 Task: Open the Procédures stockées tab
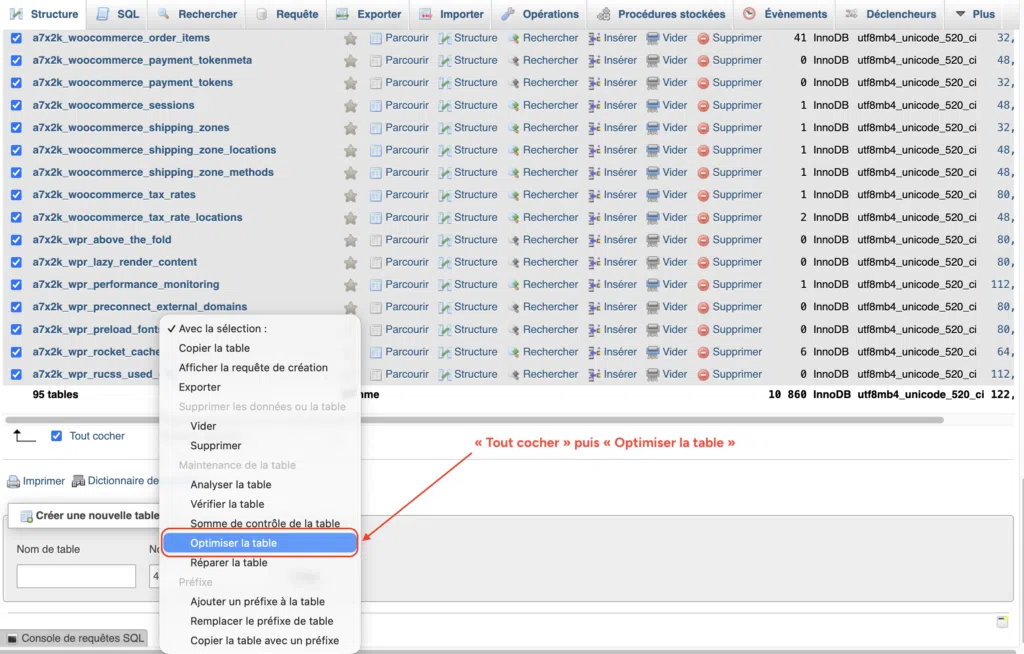[x=662, y=14]
